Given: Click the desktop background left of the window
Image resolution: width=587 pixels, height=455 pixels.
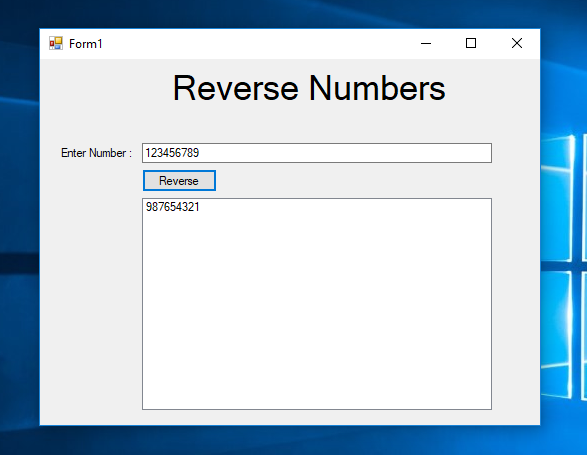Looking at the screenshot, I should coord(19,225).
